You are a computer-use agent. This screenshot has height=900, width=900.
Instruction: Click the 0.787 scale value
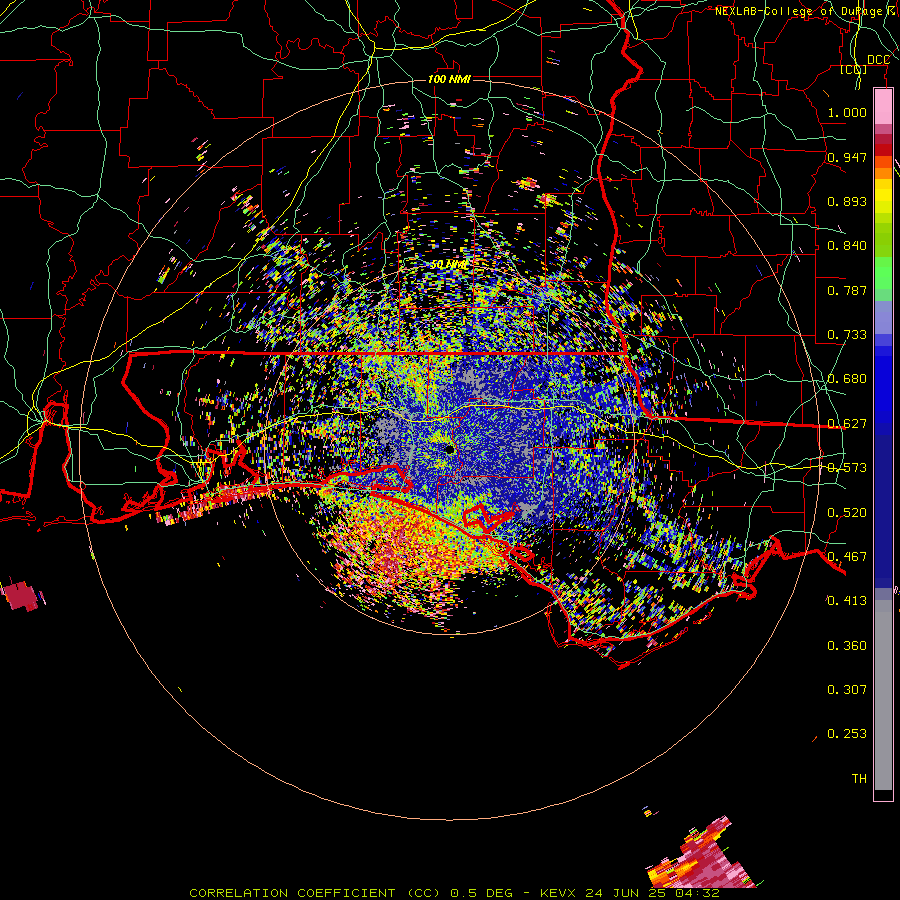point(847,290)
